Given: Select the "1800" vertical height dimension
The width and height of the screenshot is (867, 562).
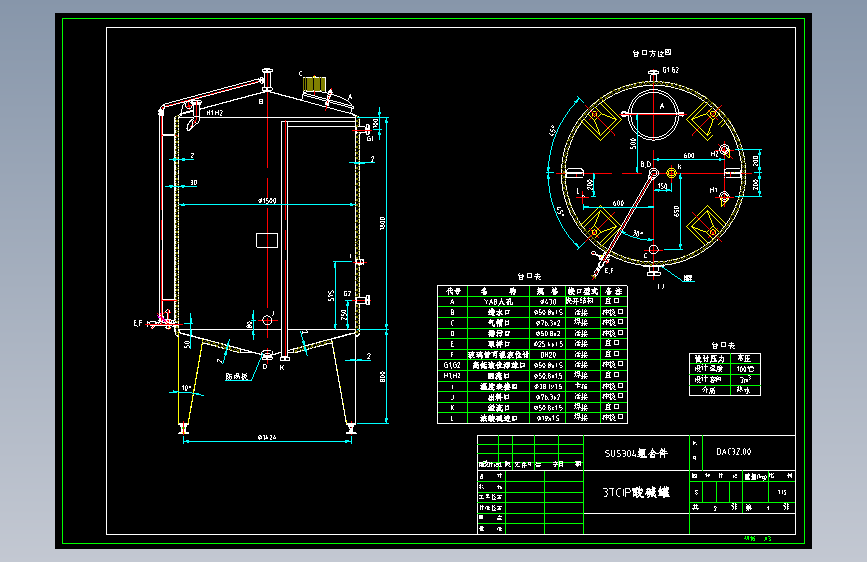Looking at the screenshot, I should point(382,223).
